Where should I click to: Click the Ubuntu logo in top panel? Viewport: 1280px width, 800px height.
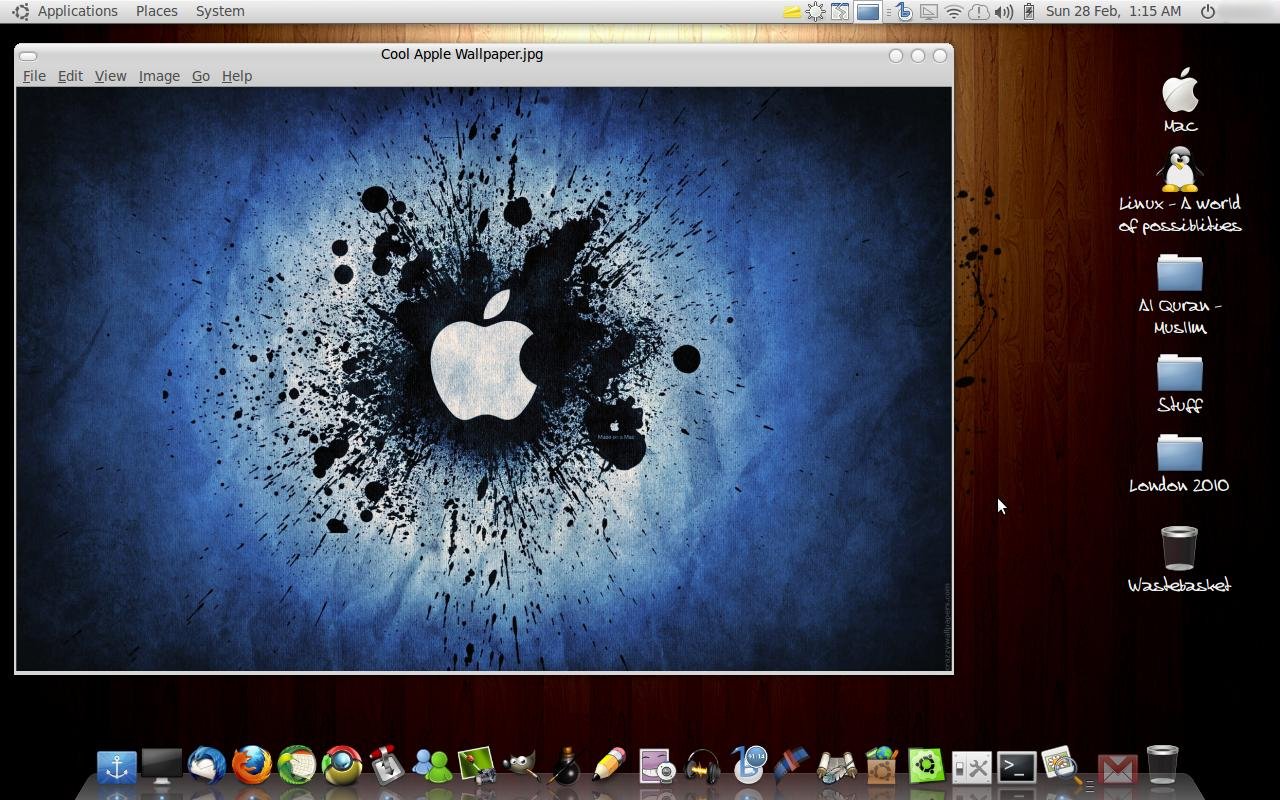20,11
